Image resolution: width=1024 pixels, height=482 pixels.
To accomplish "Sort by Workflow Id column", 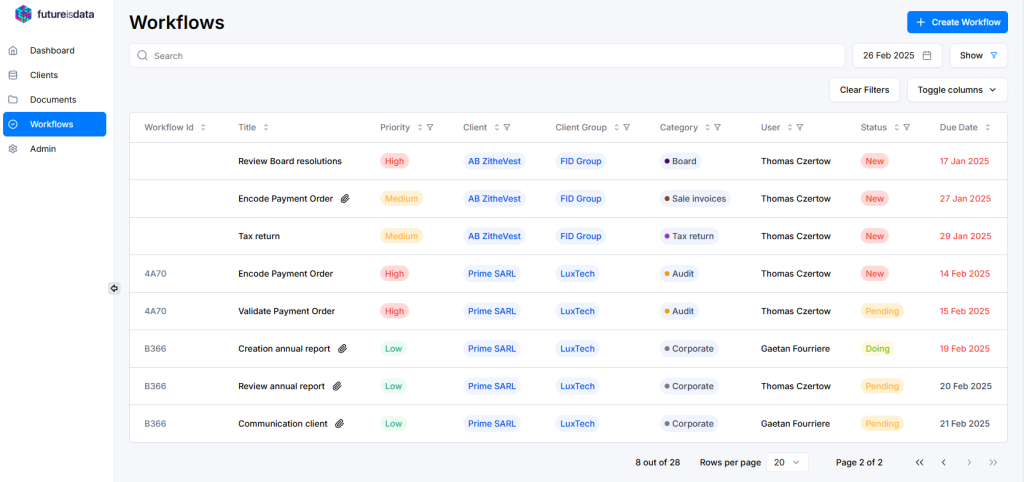I will (x=203, y=128).
